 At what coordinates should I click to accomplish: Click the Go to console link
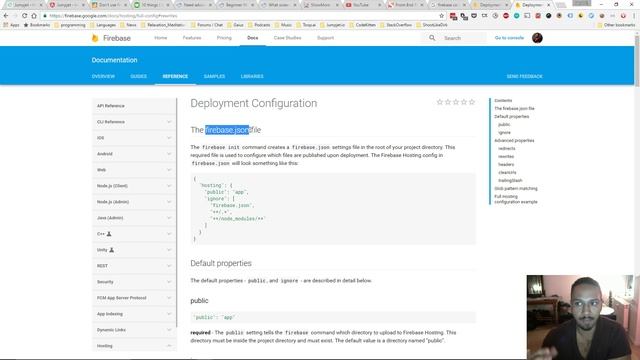click(509, 38)
